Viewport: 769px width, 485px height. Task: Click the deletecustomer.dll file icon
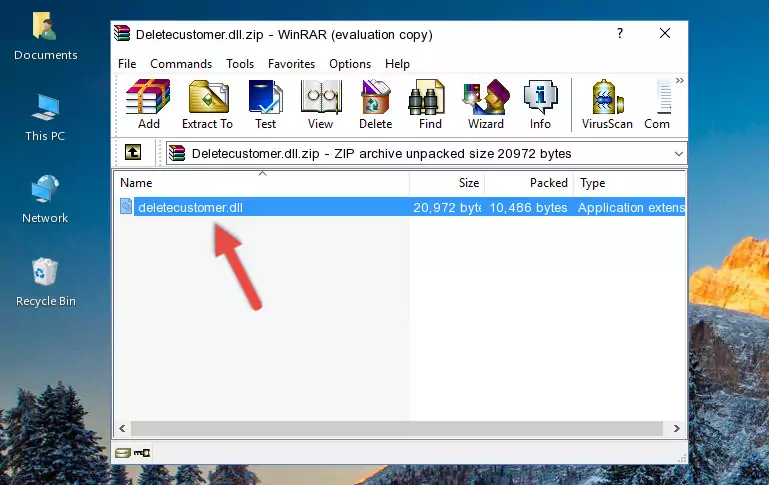126,206
